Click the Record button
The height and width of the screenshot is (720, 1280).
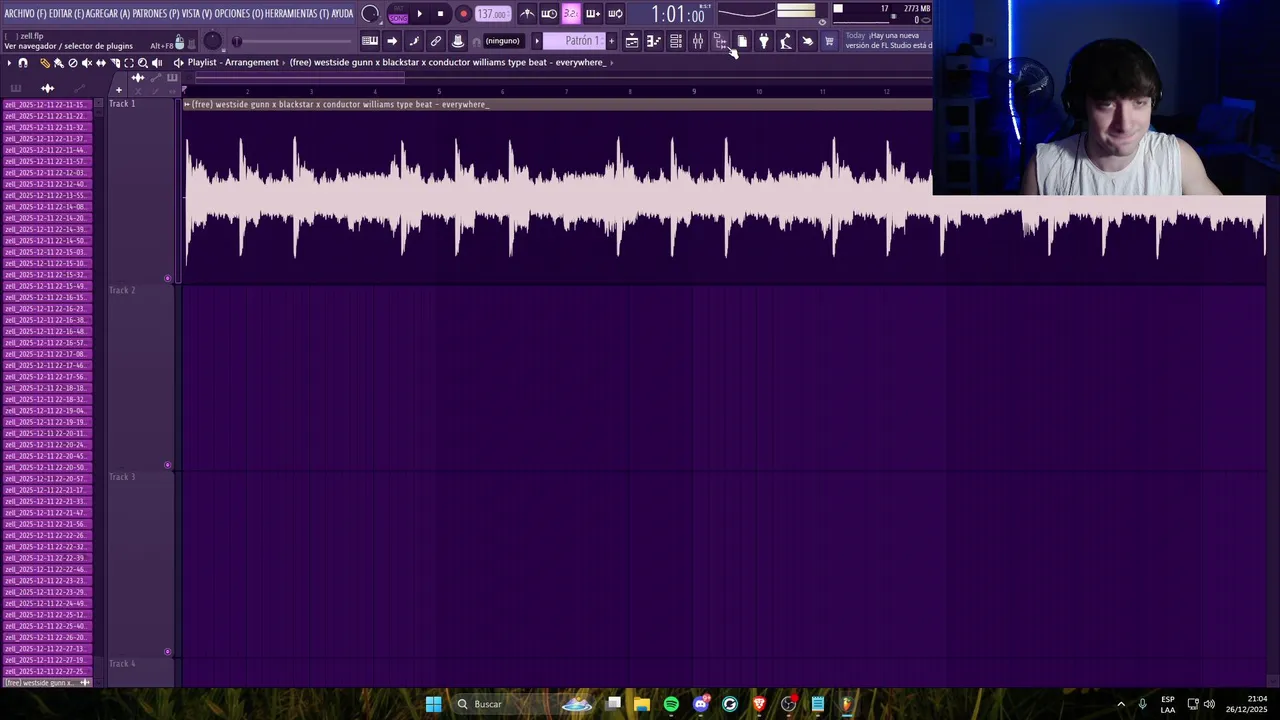[x=463, y=14]
